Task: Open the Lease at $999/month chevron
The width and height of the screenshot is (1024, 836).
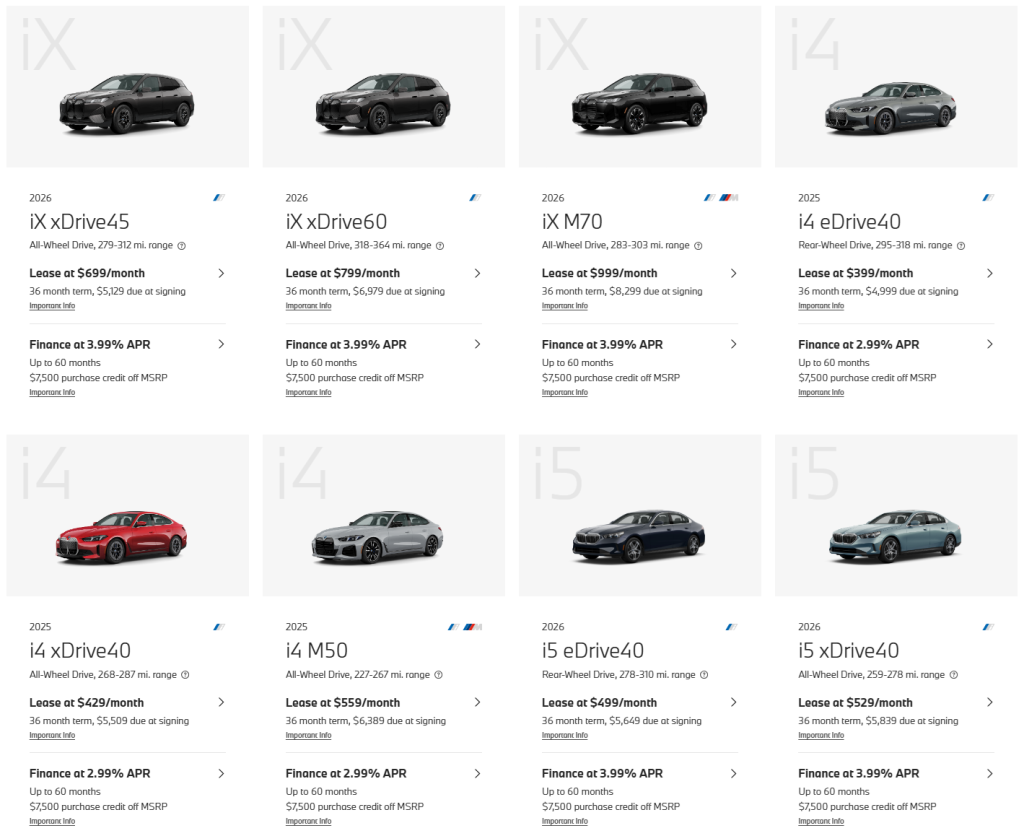Action: tap(733, 273)
